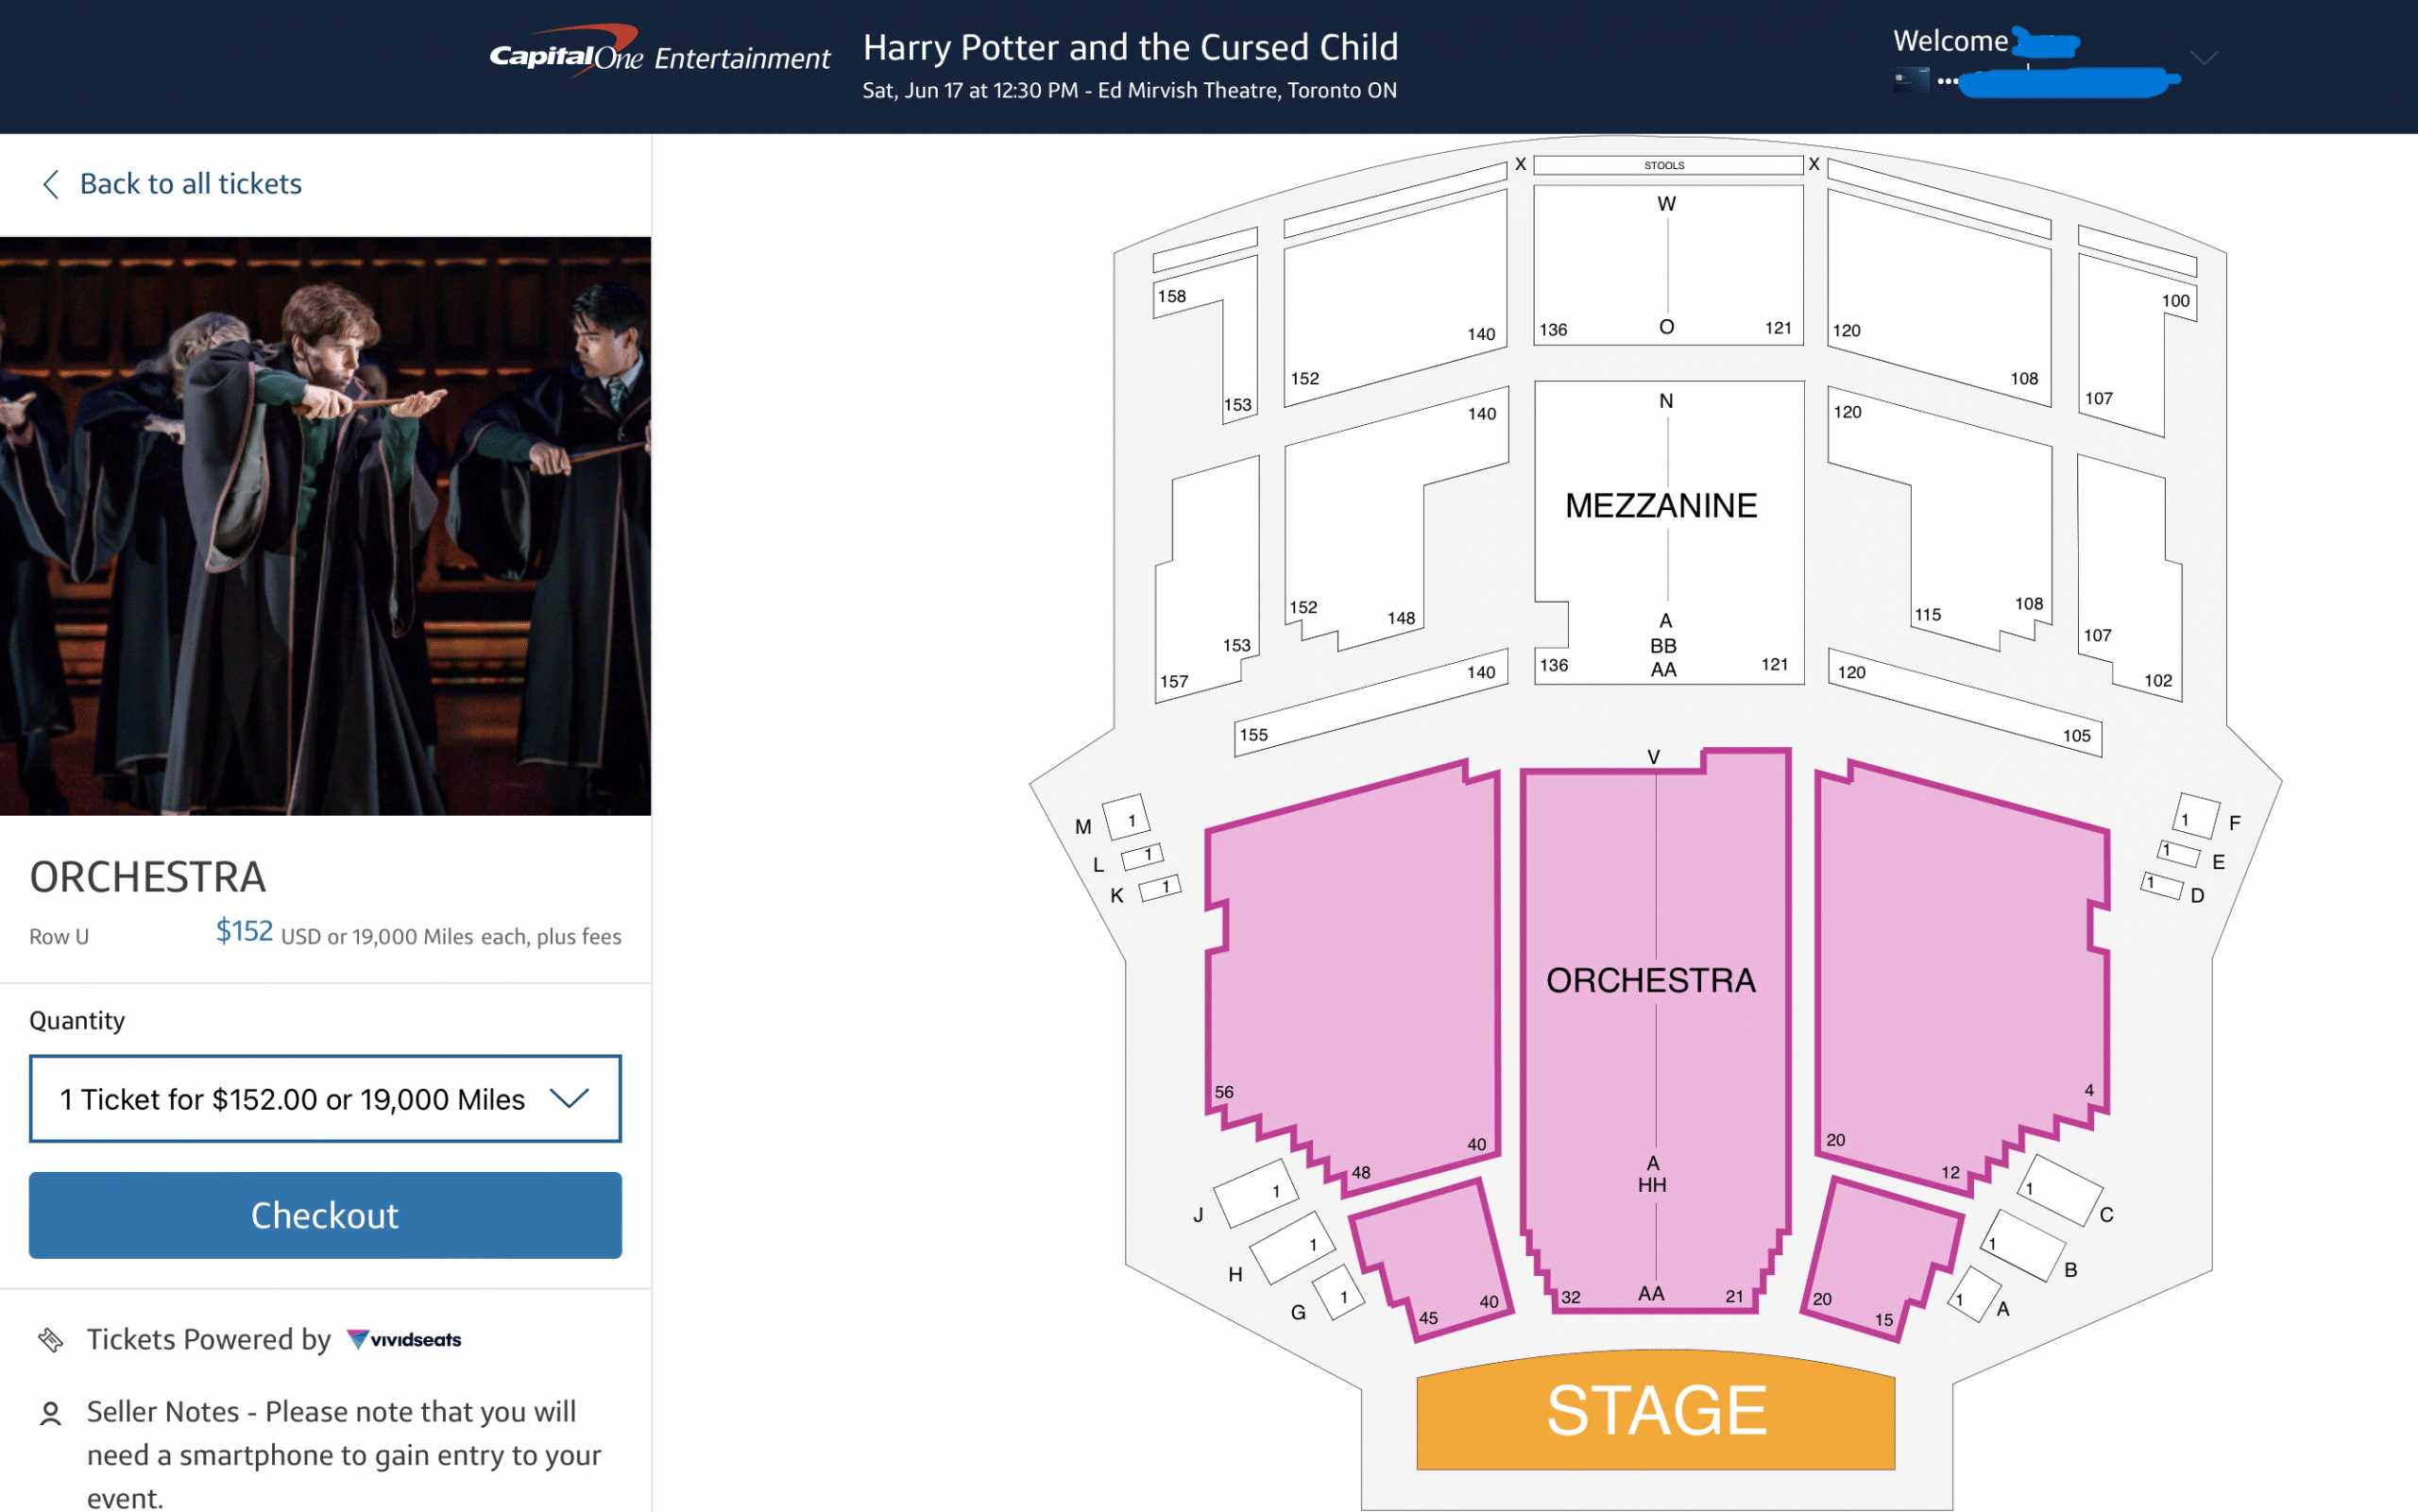
Task: Select box M on the left side
Action: coord(1126,818)
